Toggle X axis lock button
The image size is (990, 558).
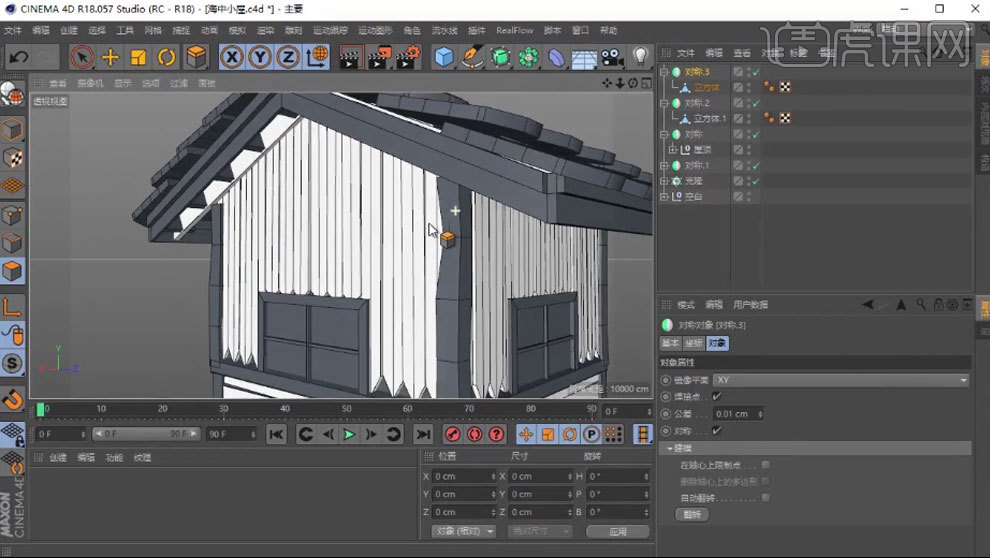(232, 57)
